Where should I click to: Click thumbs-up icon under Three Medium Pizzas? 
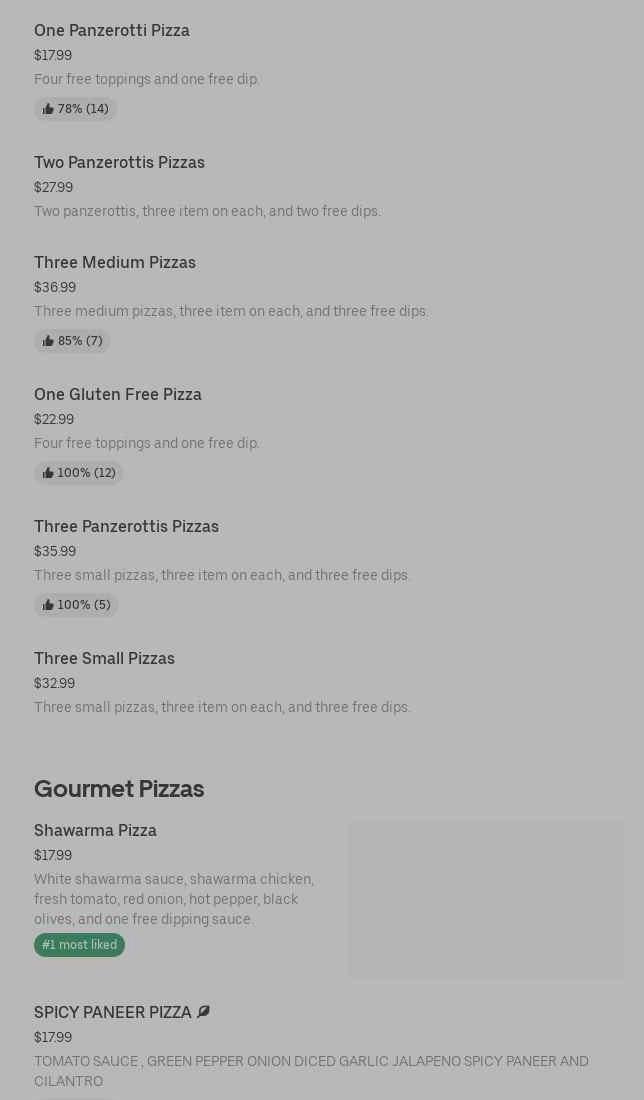point(48,341)
